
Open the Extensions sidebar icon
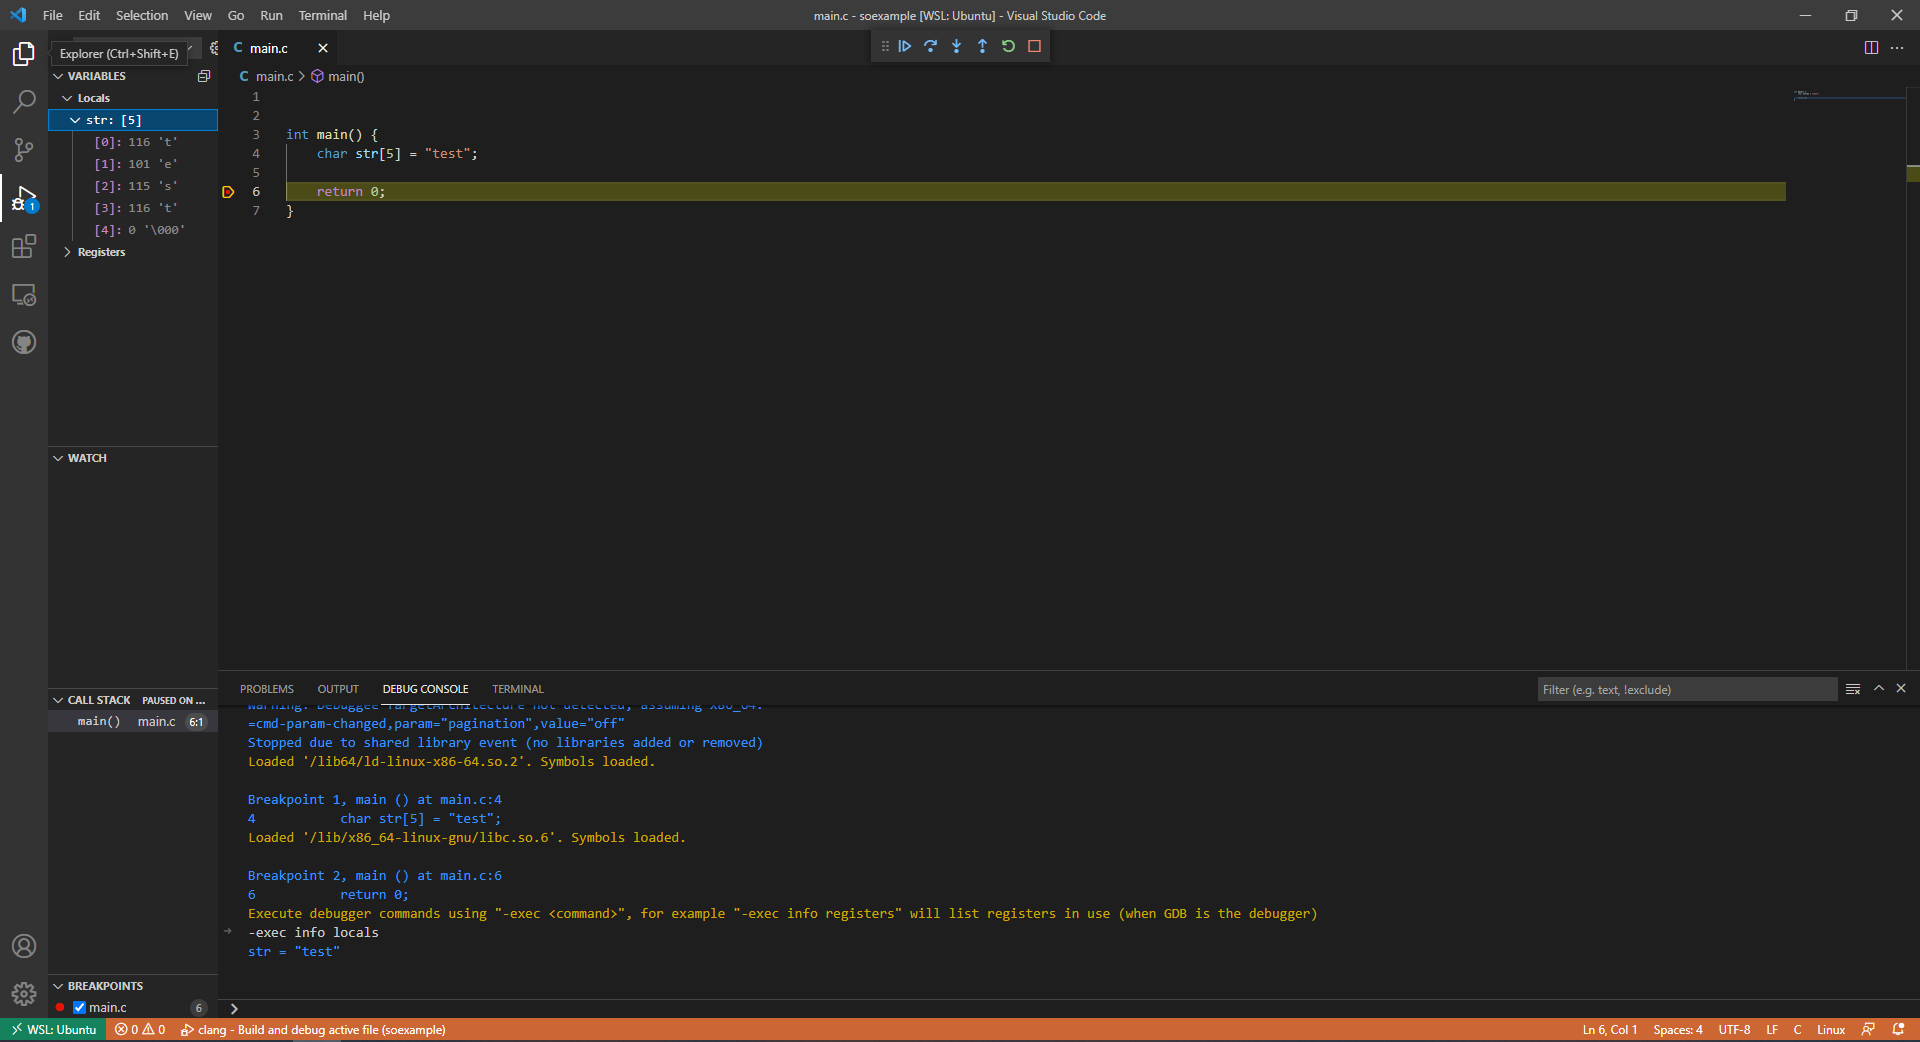[23, 246]
